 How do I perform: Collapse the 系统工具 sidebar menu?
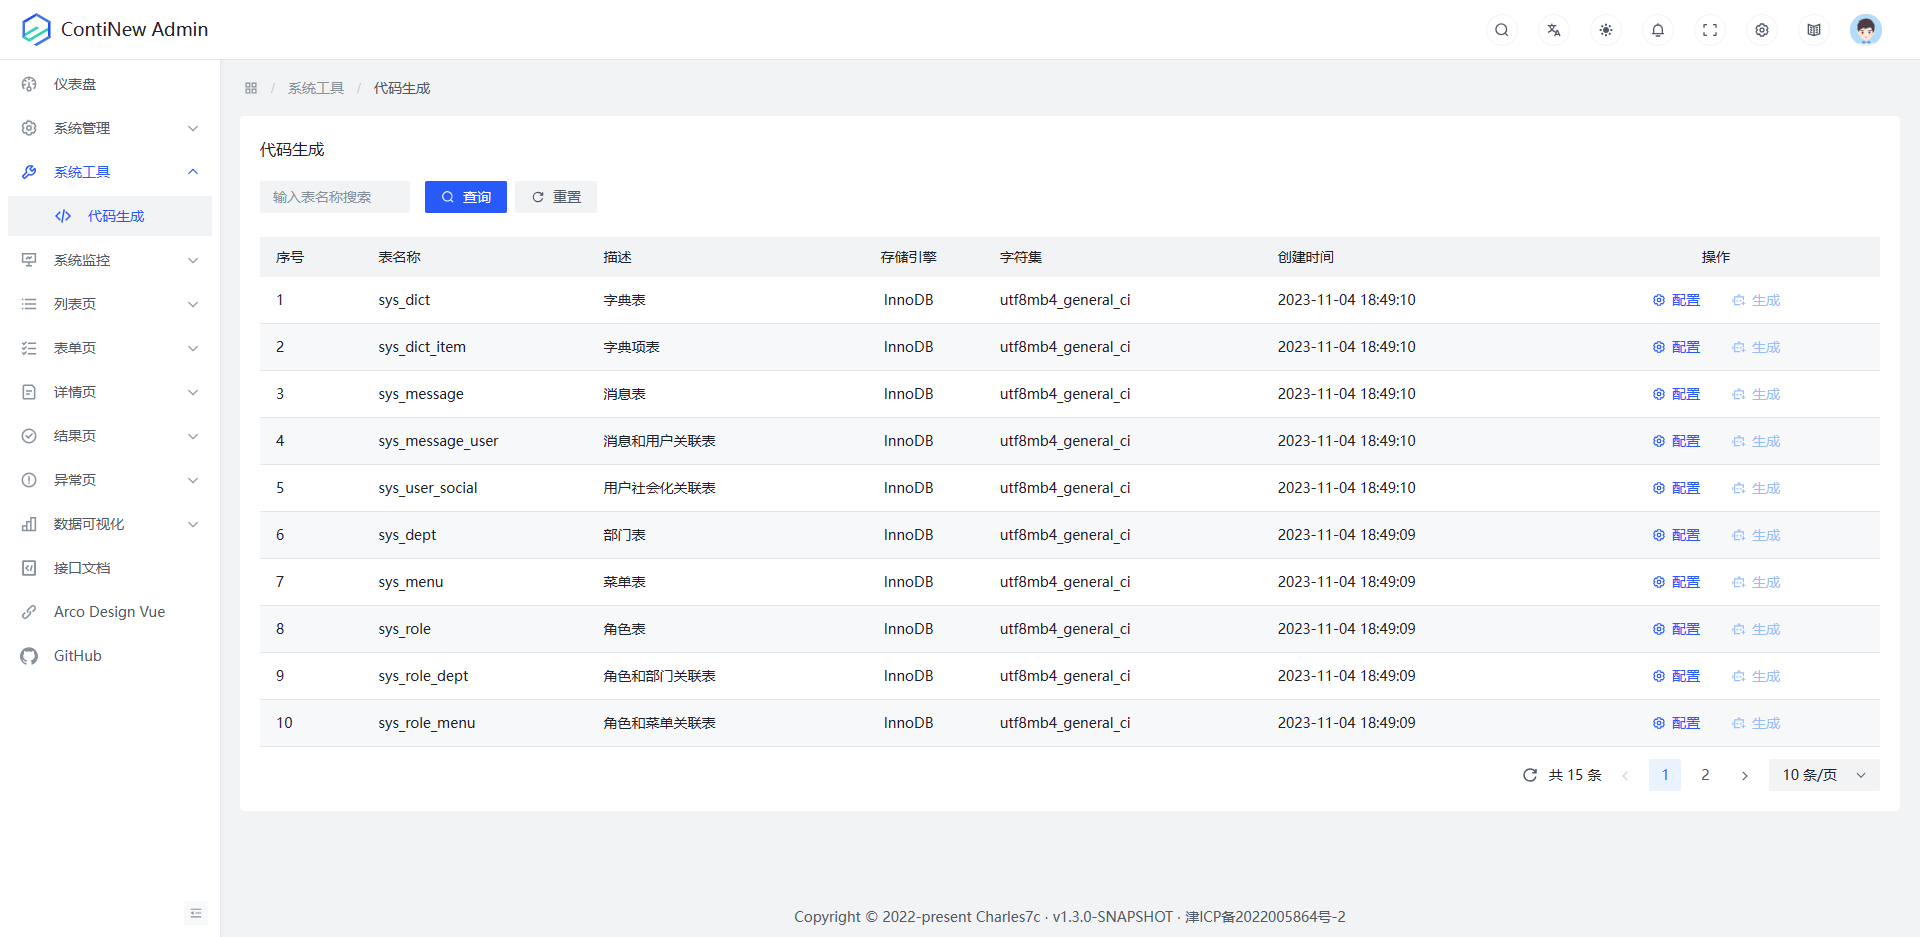click(x=110, y=172)
